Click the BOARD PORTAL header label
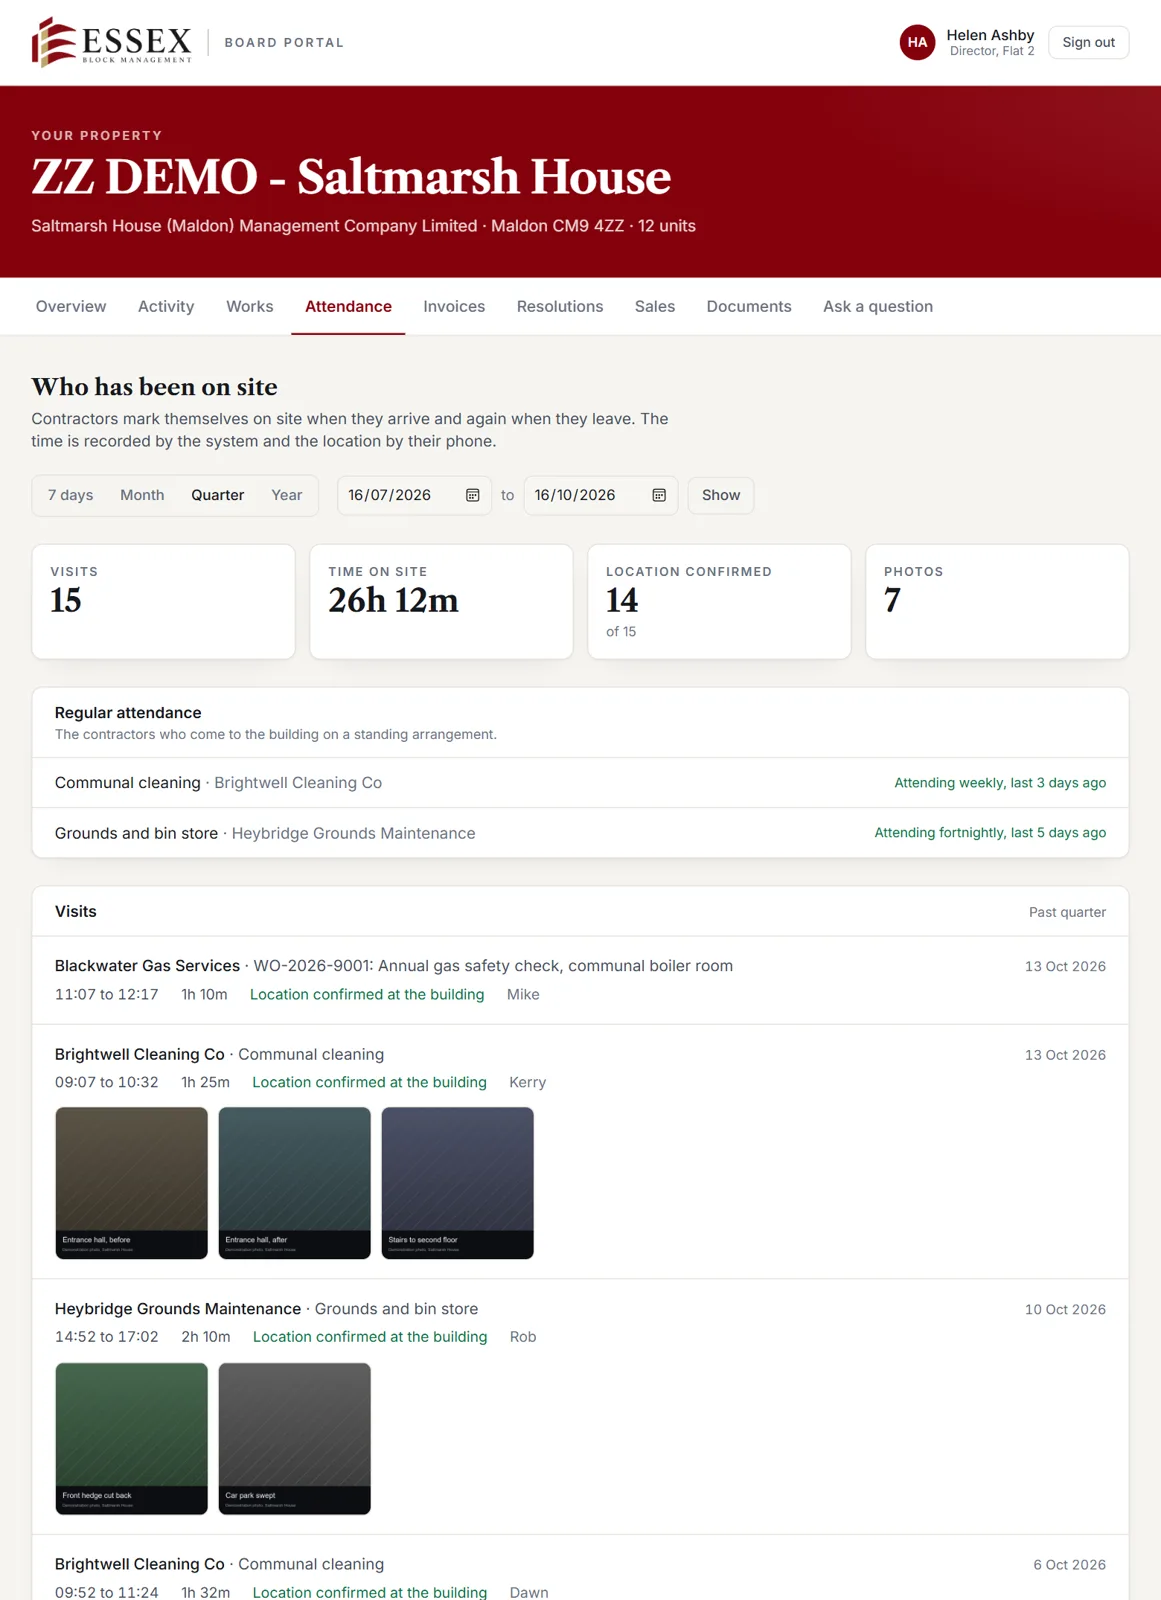The image size is (1161, 1600). tap(284, 43)
